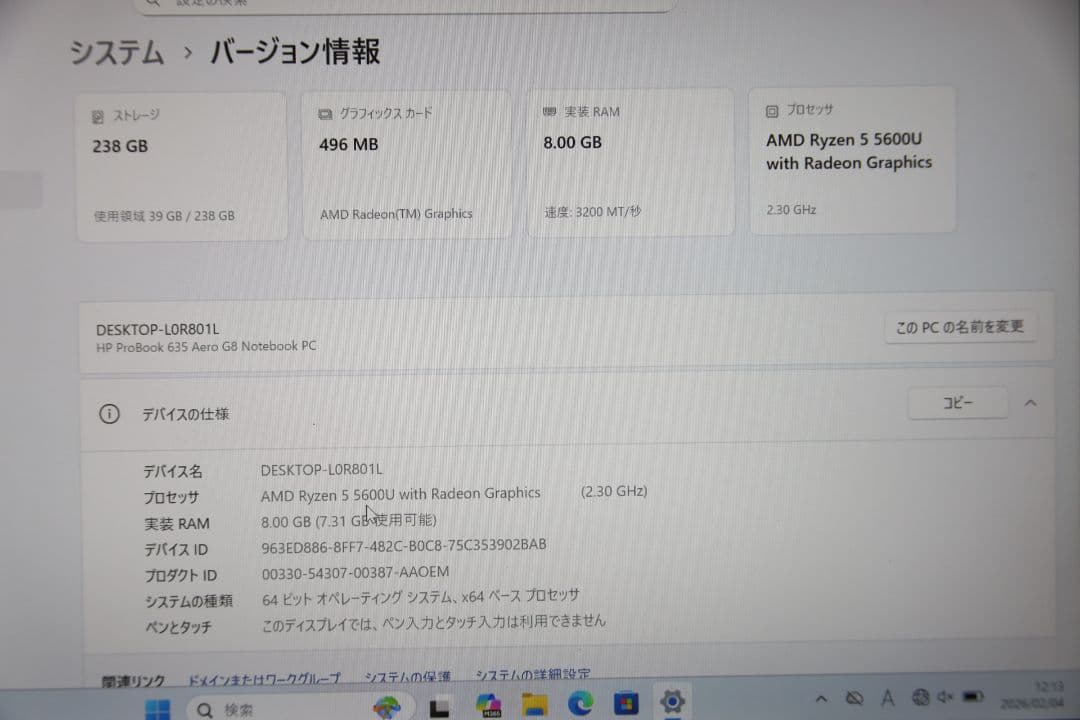Click the Settings gear taskbar icon

point(672,701)
